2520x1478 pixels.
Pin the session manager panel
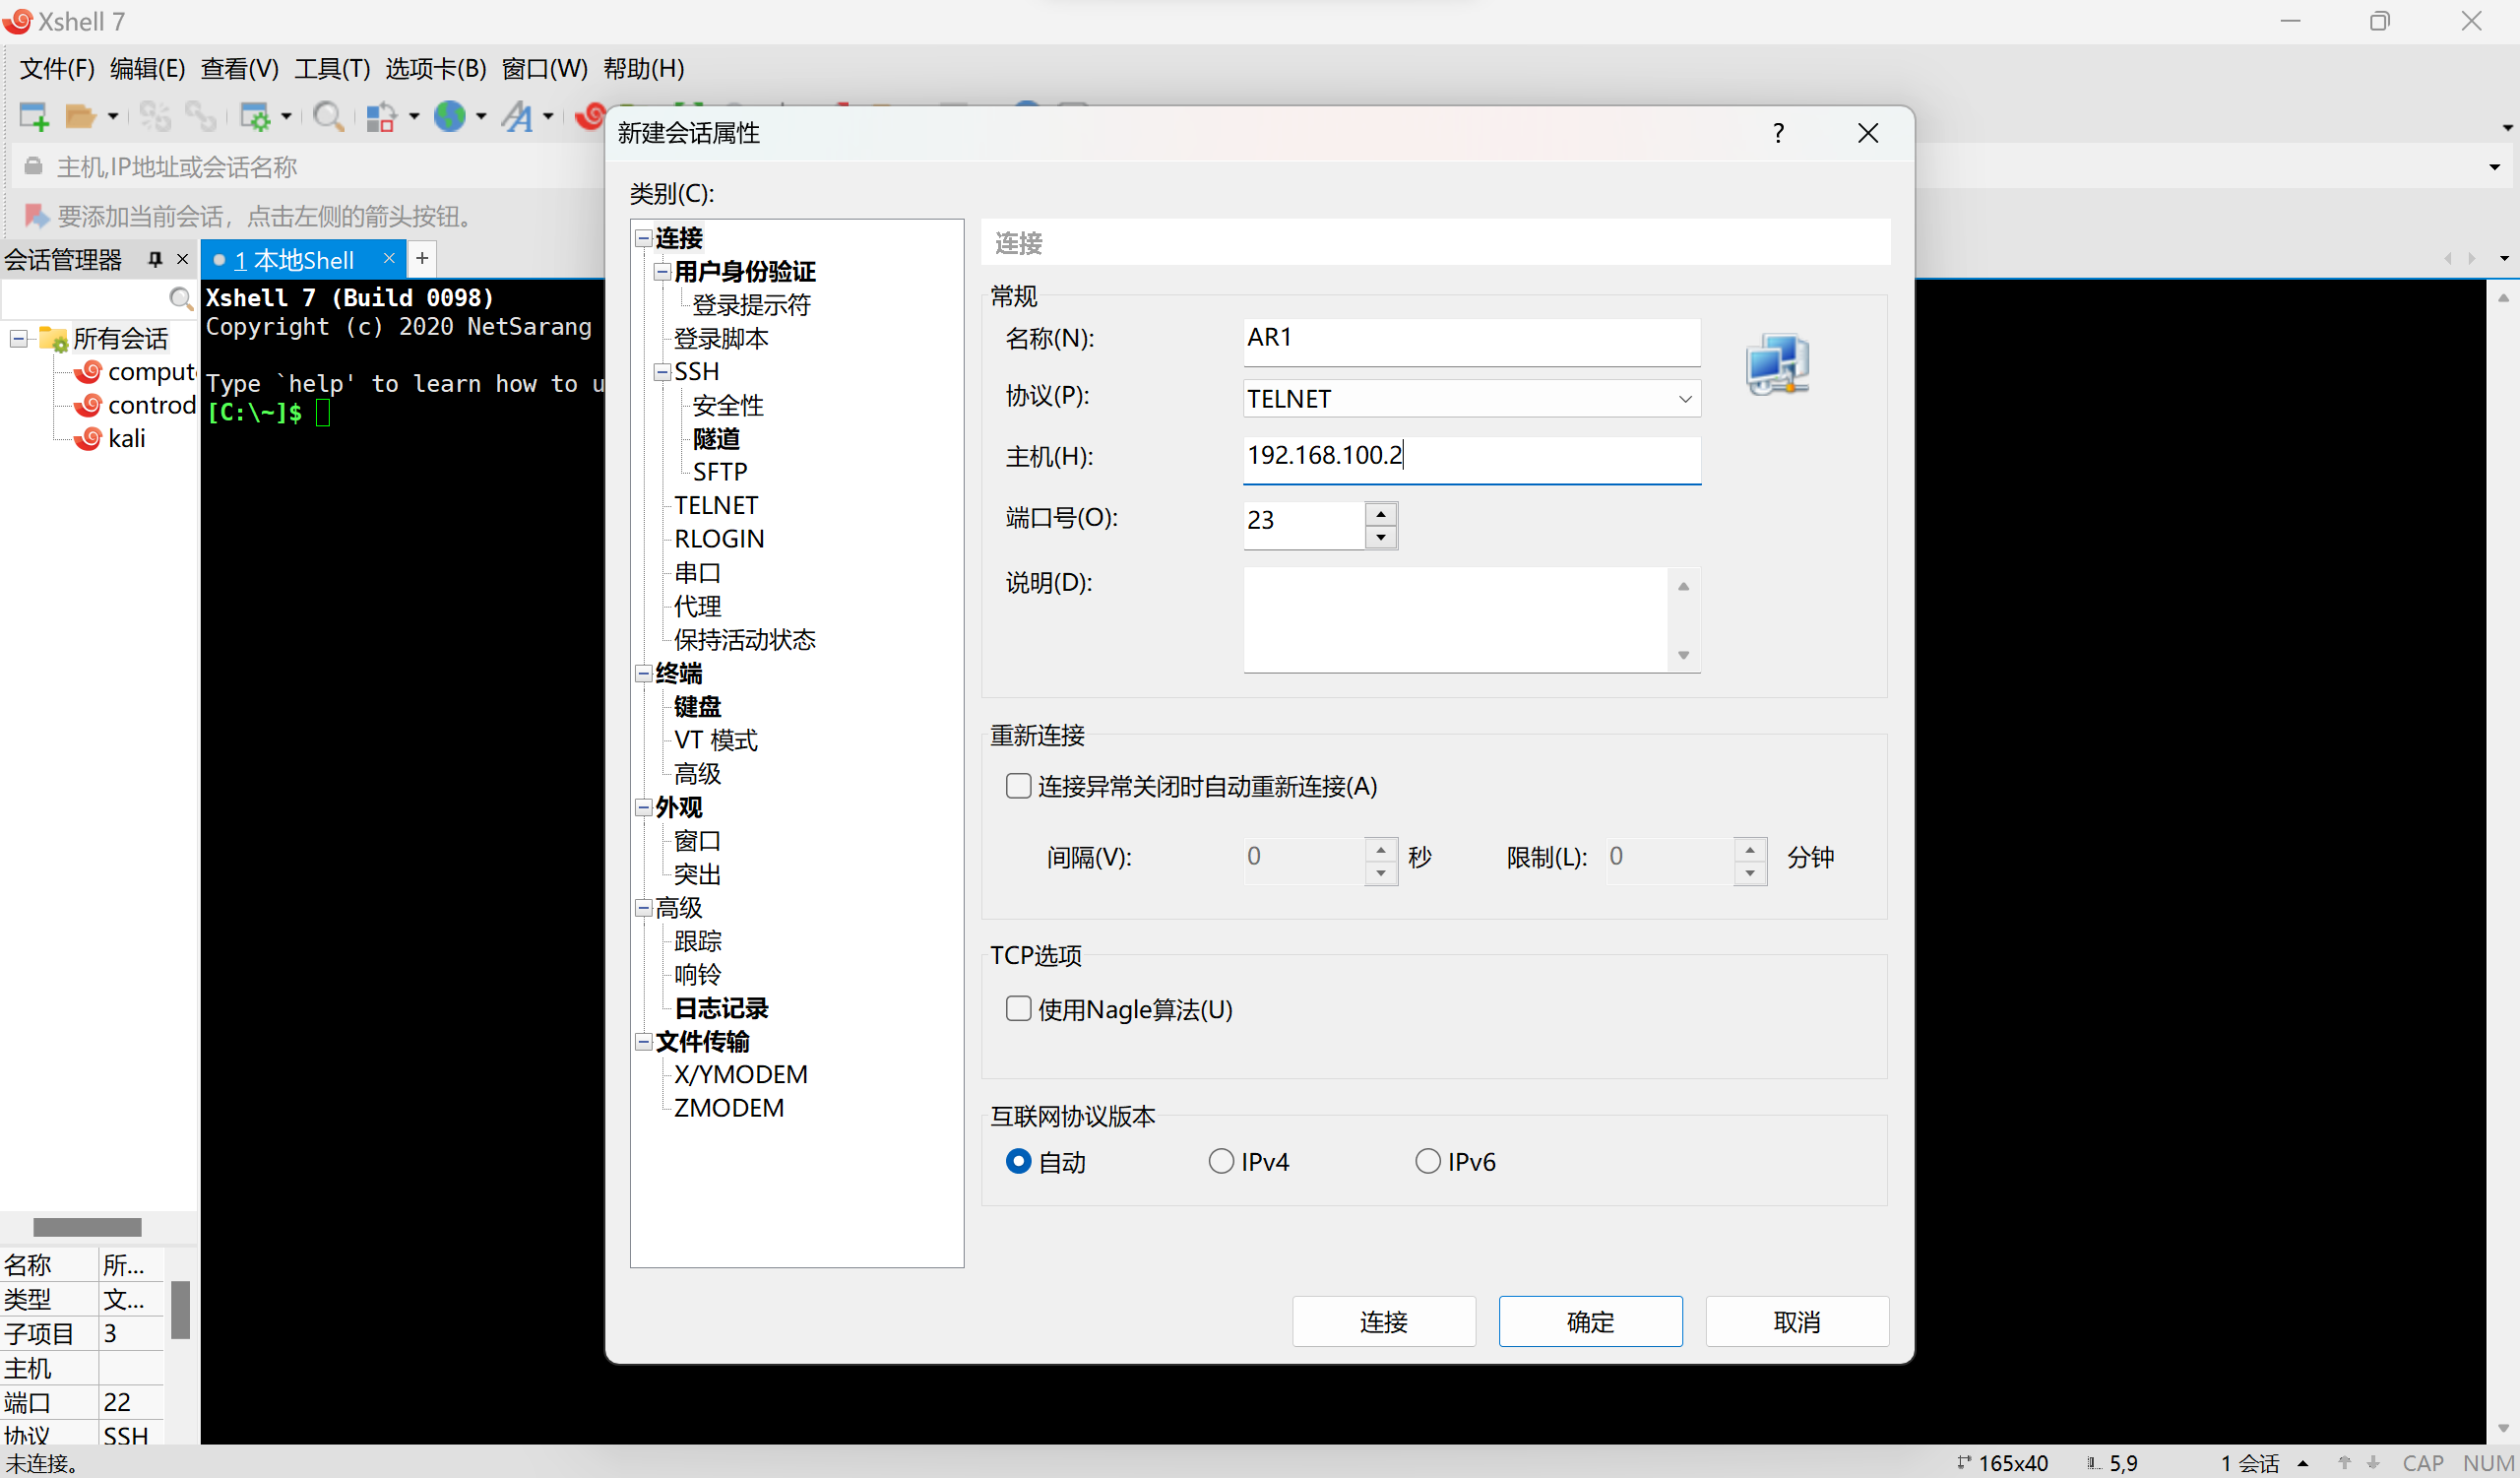(153, 259)
